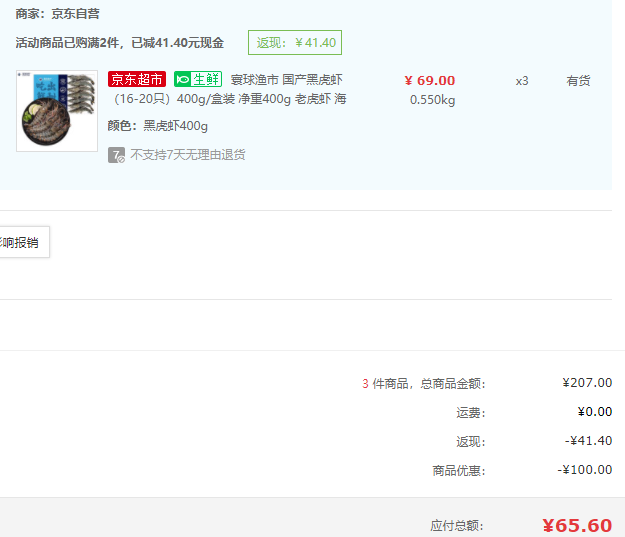
Task: Click the unit price ¥ 69.00
Action: click(x=430, y=81)
